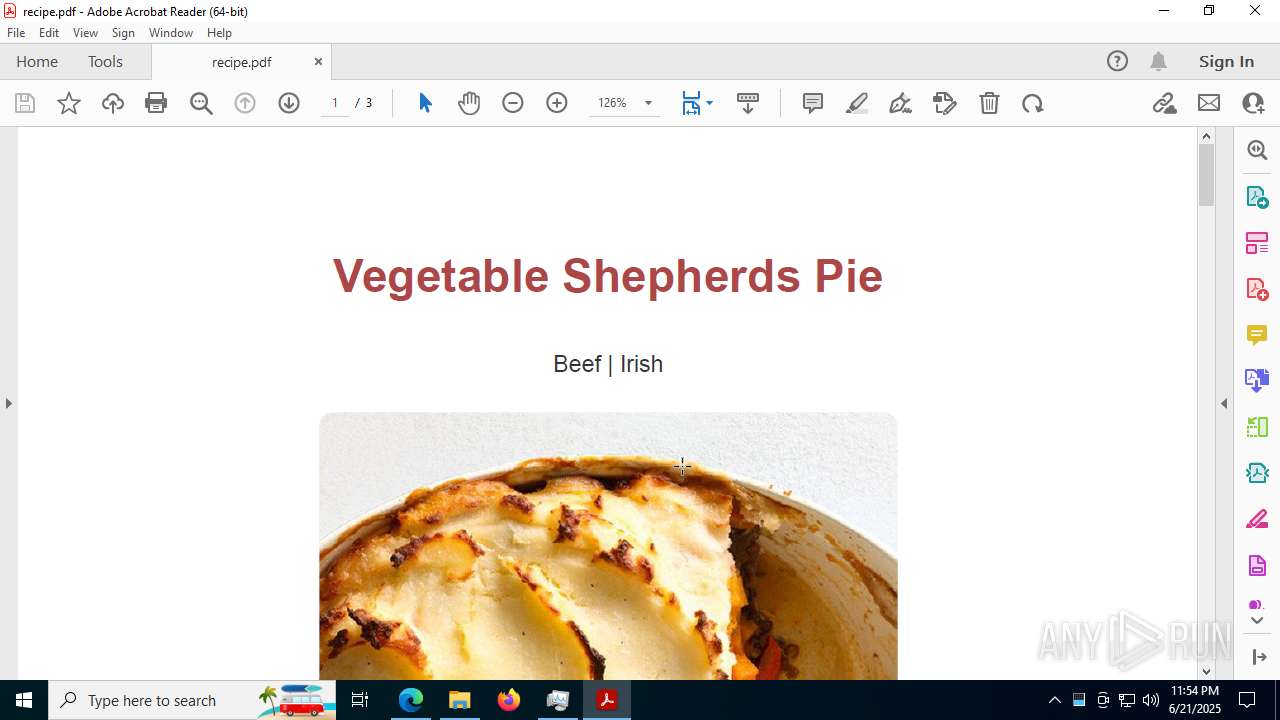
Task: Click the expand tools pane arrow icon
Action: click(1259, 657)
